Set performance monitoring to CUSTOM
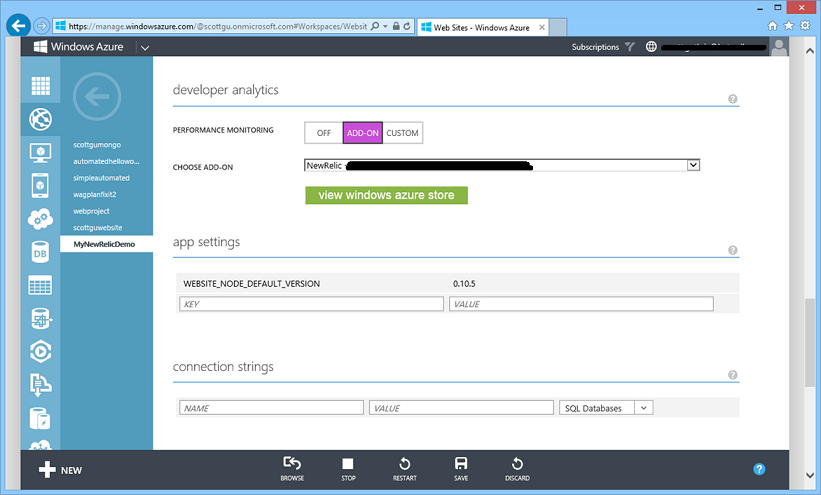 click(402, 133)
